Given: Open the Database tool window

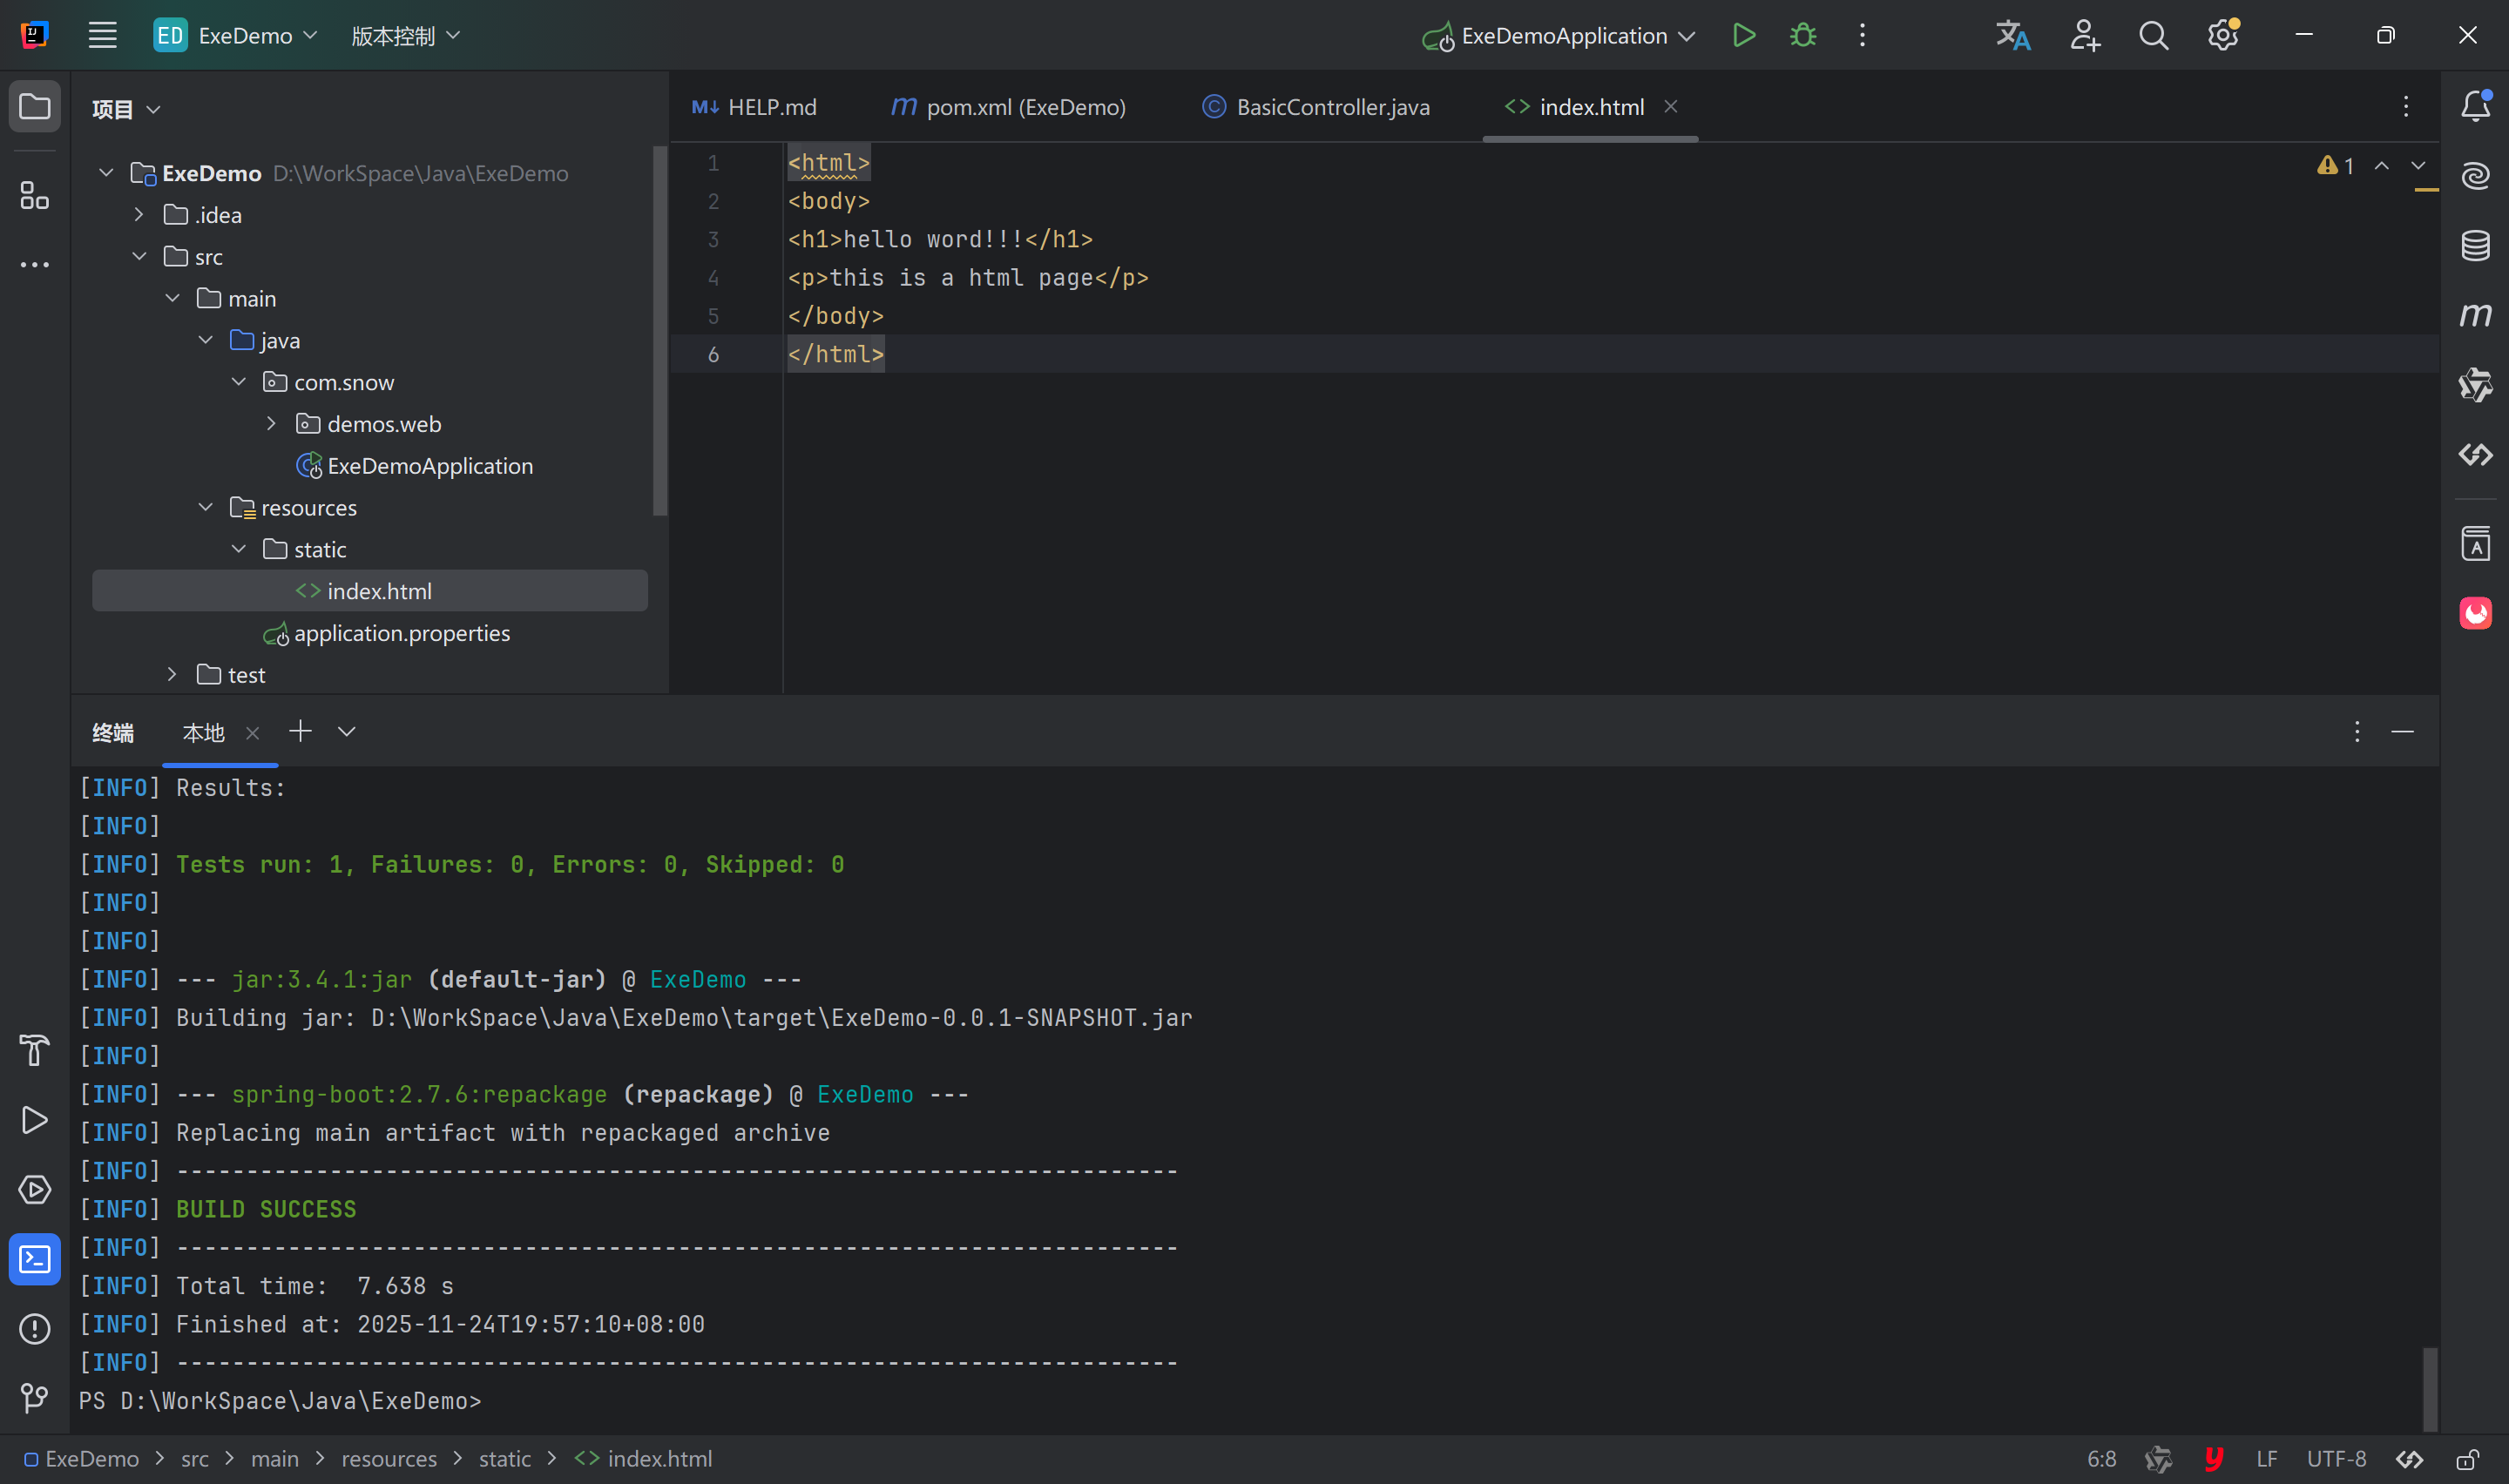Looking at the screenshot, I should click(2475, 245).
